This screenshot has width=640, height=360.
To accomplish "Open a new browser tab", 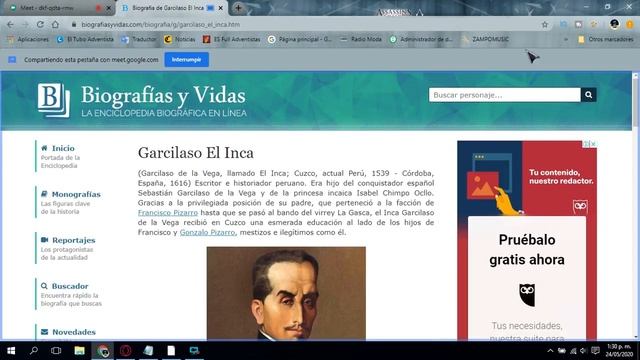I will click(x=238, y=8).
